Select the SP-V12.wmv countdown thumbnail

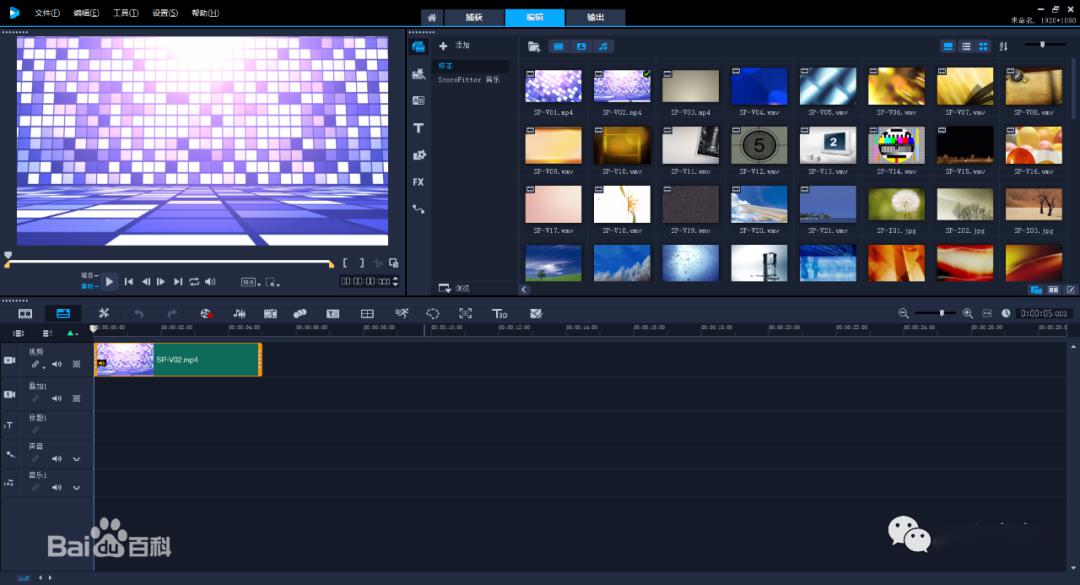point(759,145)
